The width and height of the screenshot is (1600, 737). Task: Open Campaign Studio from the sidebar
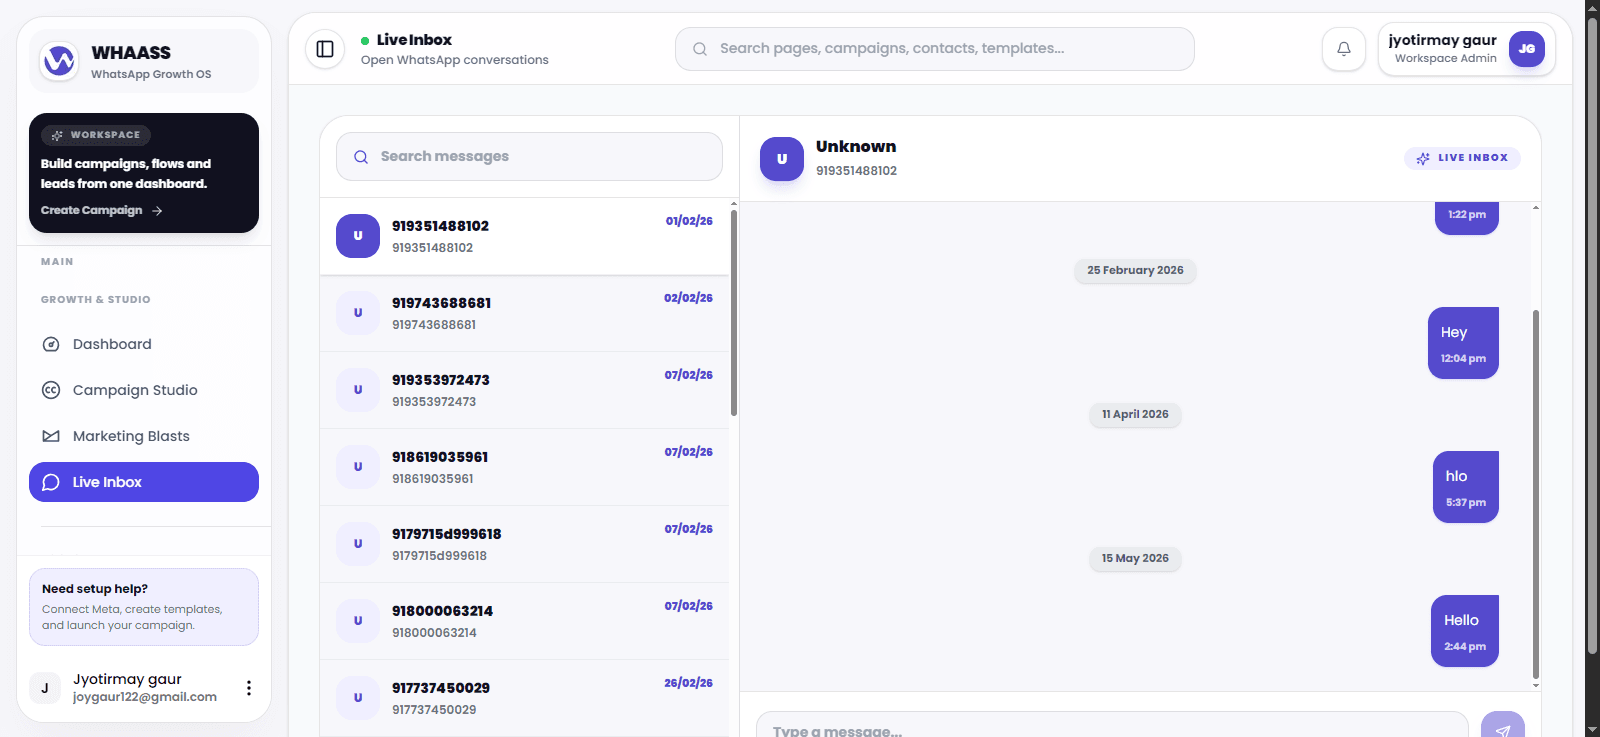(x=144, y=390)
